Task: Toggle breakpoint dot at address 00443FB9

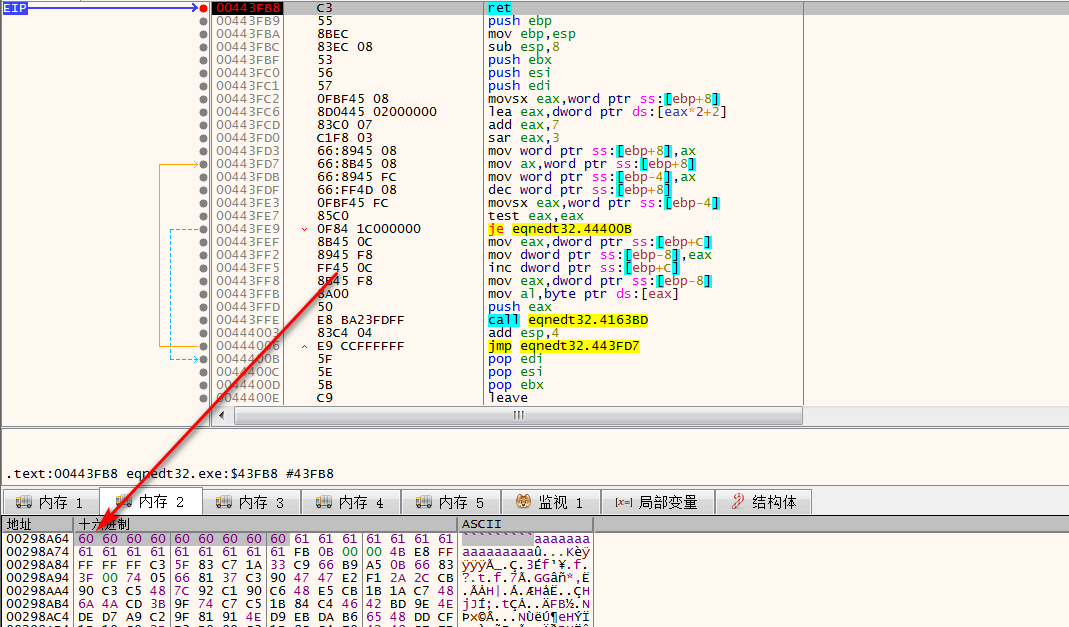Action: click(203, 21)
